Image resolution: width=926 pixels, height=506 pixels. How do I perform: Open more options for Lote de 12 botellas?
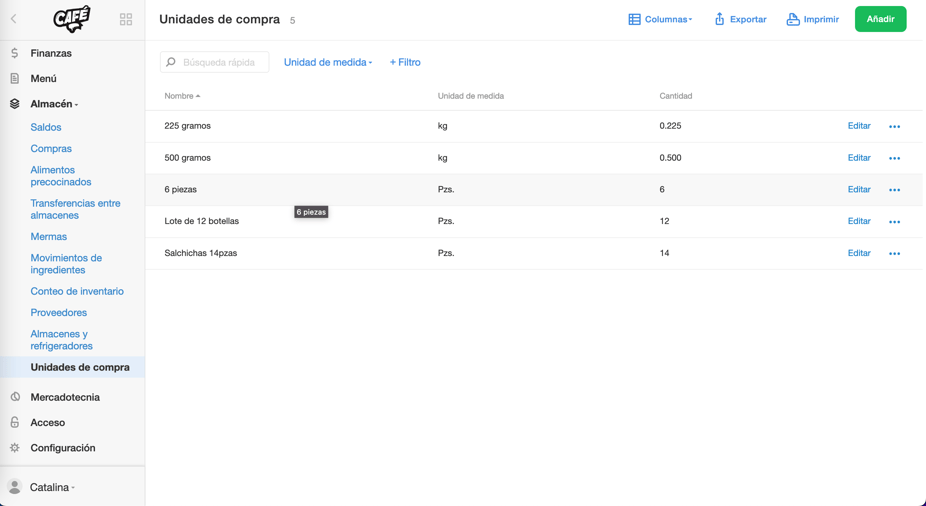tap(895, 222)
